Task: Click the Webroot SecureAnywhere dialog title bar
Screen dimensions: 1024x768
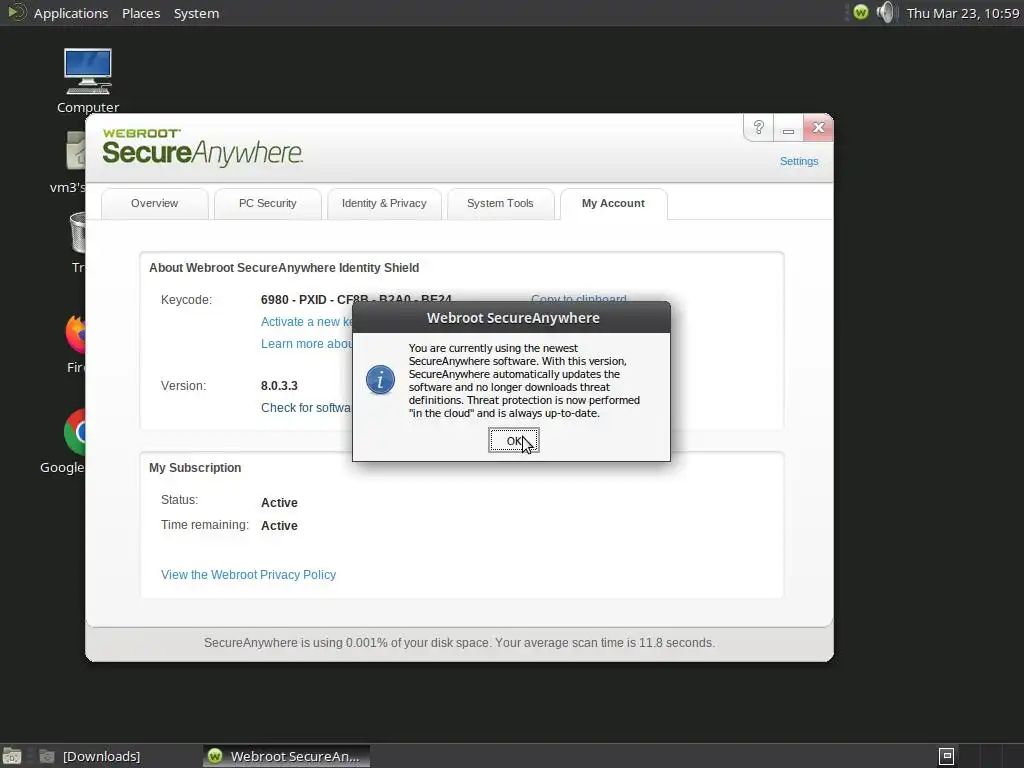Action: point(512,318)
